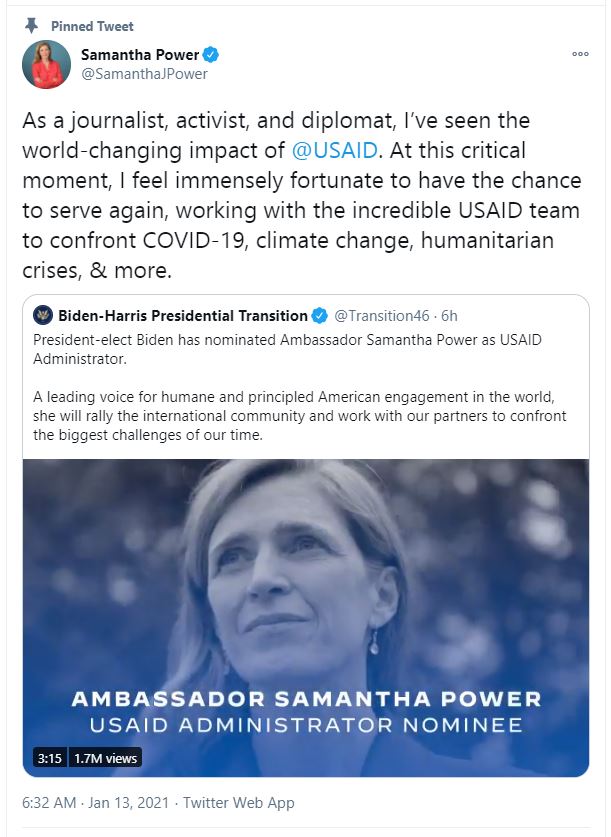Click verified badge beside Biden-Harris Presidential Transition
Image resolution: width=611 pixels, height=837 pixels.
coord(320,316)
